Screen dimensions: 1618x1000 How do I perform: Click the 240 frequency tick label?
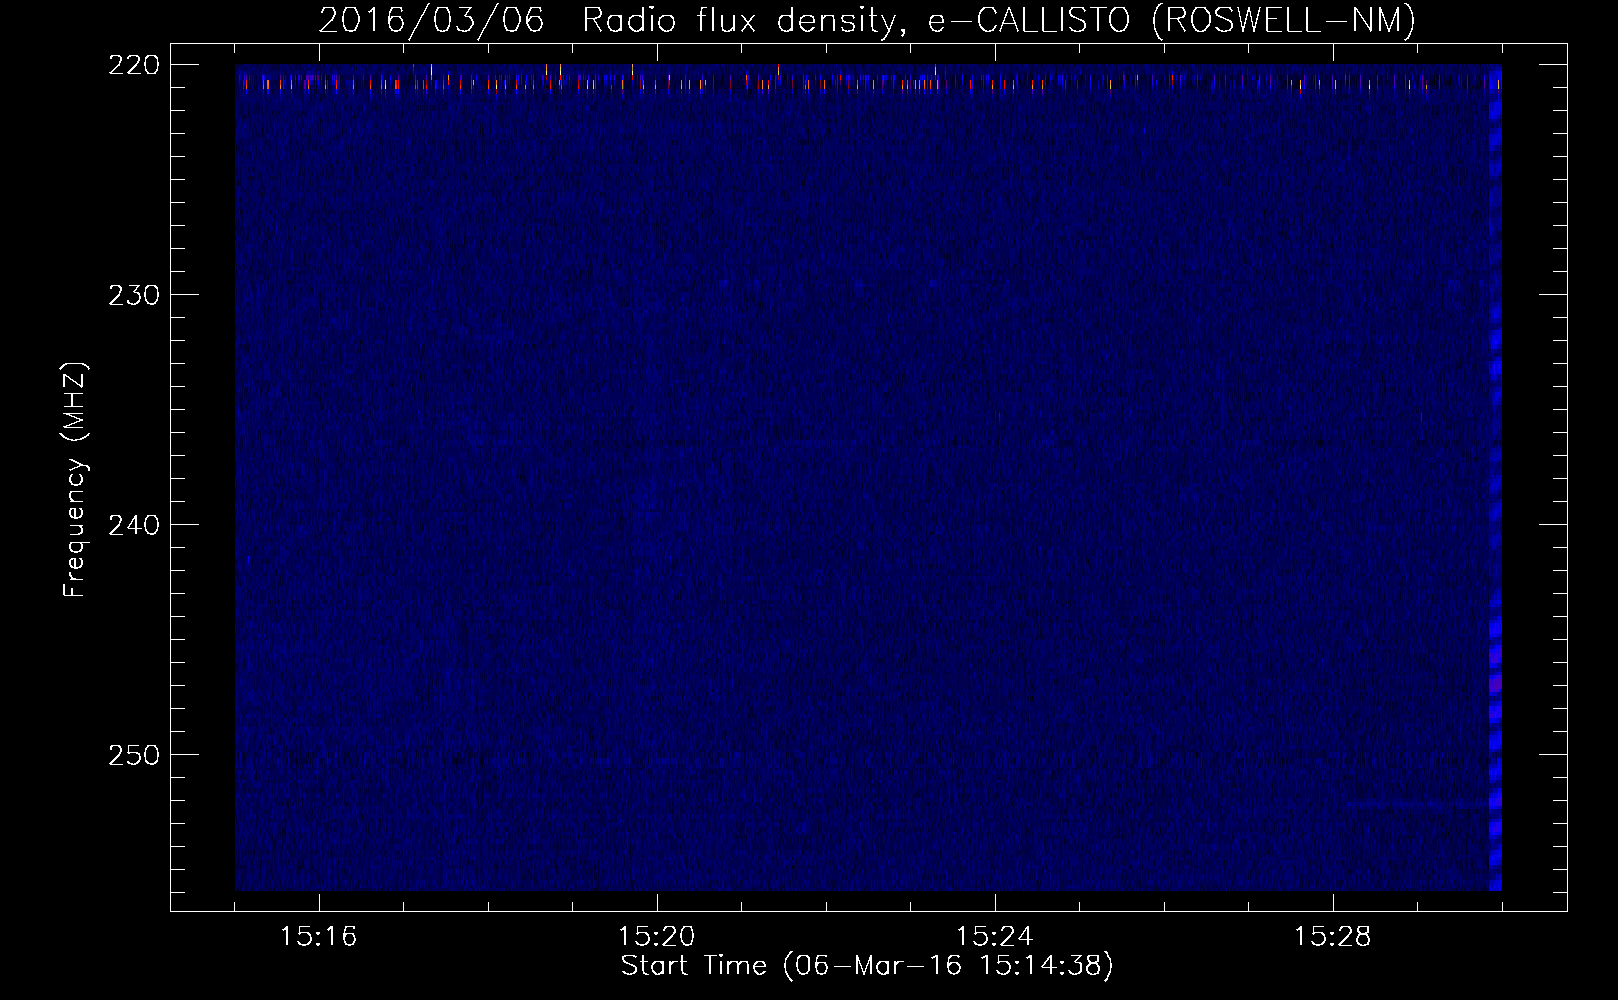pyautogui.click(x=133, y=524)
